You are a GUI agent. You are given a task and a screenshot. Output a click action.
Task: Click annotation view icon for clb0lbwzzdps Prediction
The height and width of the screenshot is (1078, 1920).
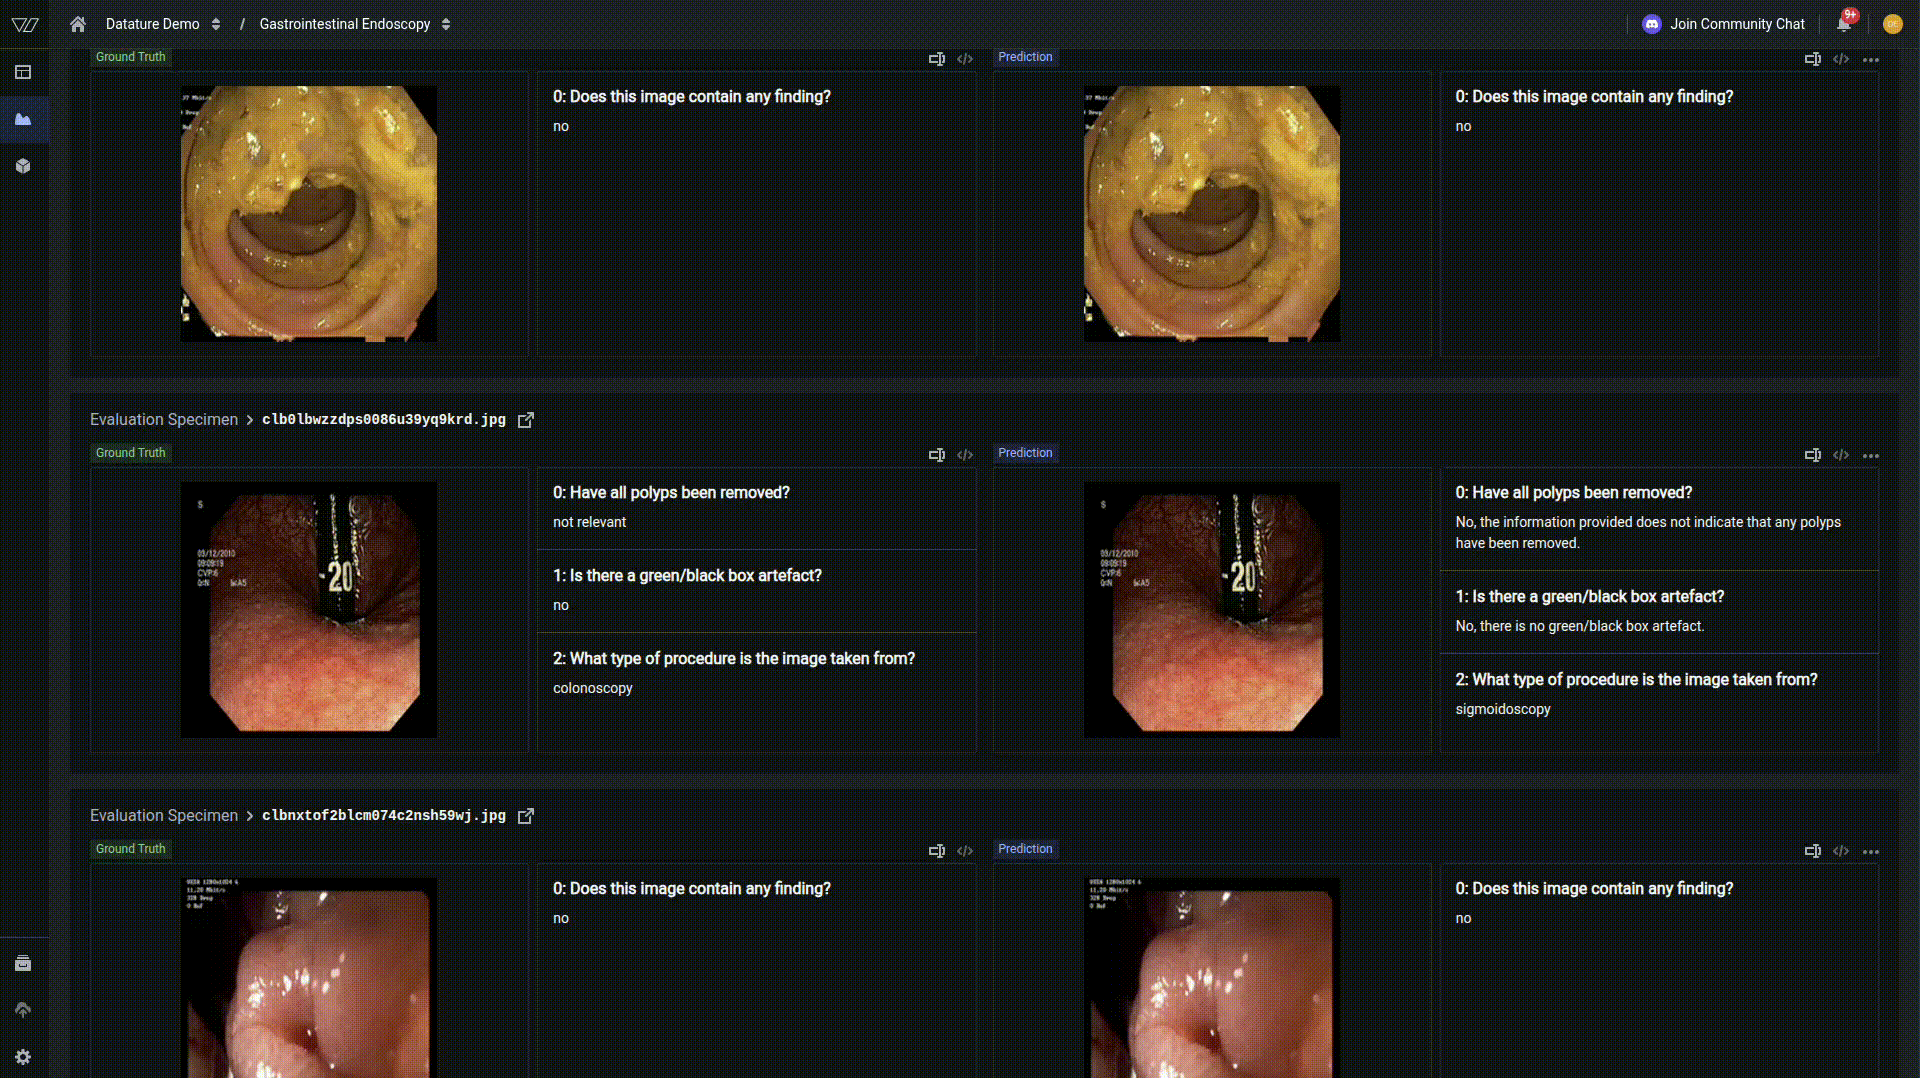[1813, 455]
